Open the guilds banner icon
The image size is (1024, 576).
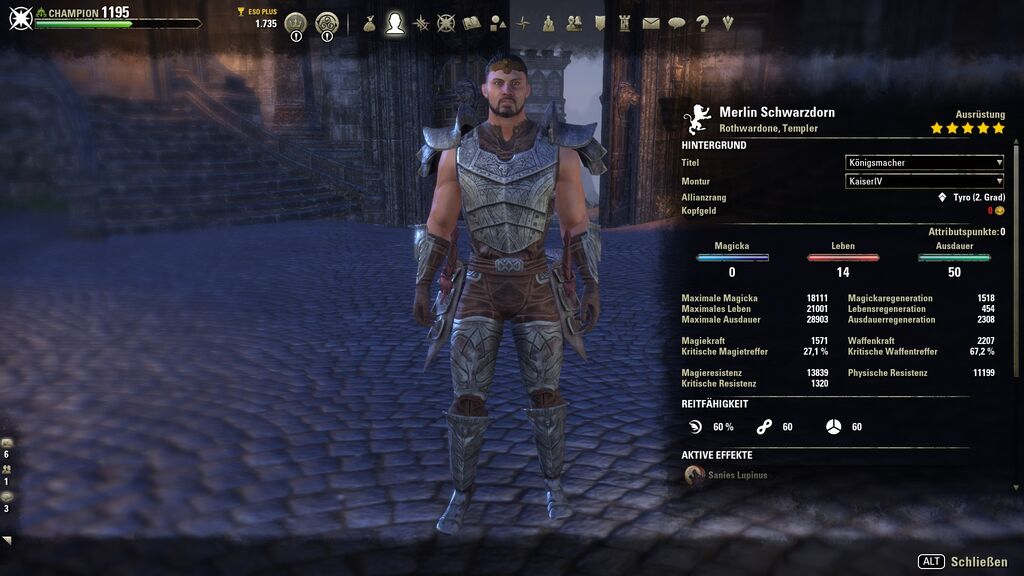[x=600, y=24]
